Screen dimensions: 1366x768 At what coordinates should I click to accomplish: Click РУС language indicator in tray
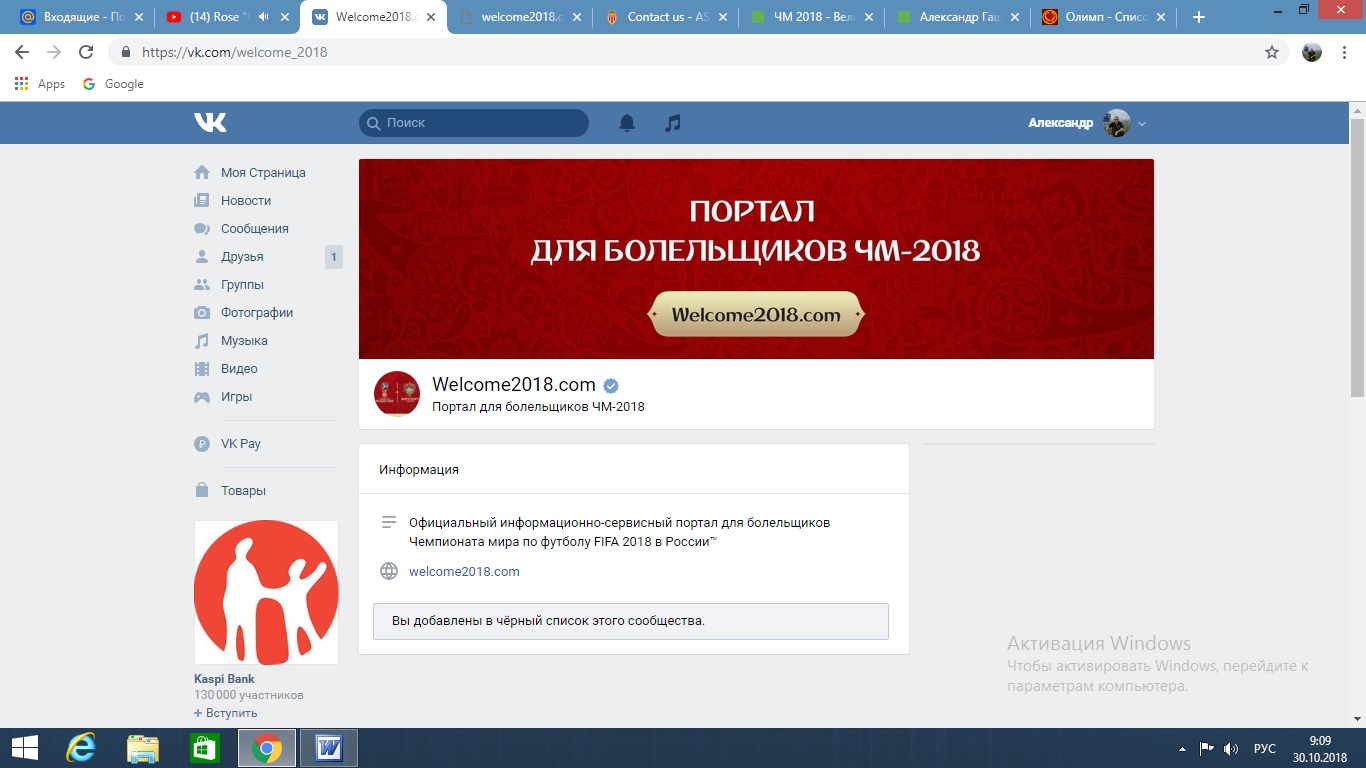(1265, 748)
